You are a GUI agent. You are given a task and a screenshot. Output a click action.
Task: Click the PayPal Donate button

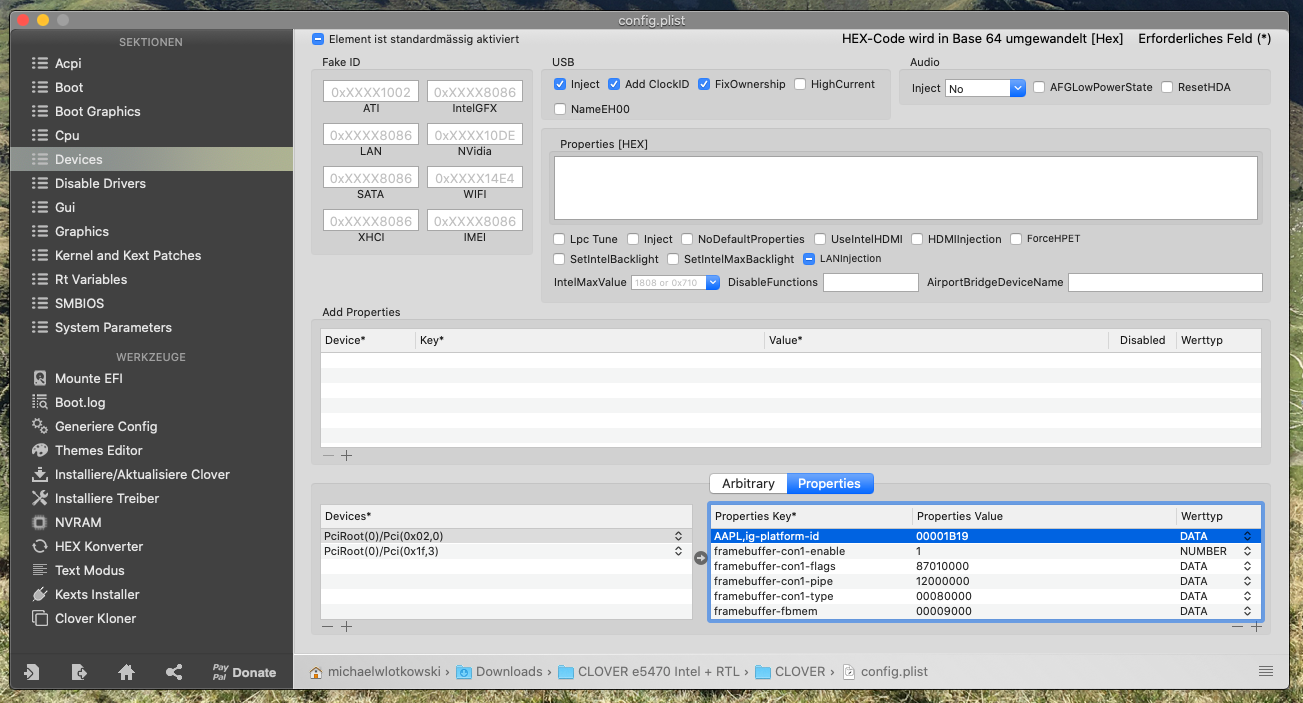243,672
